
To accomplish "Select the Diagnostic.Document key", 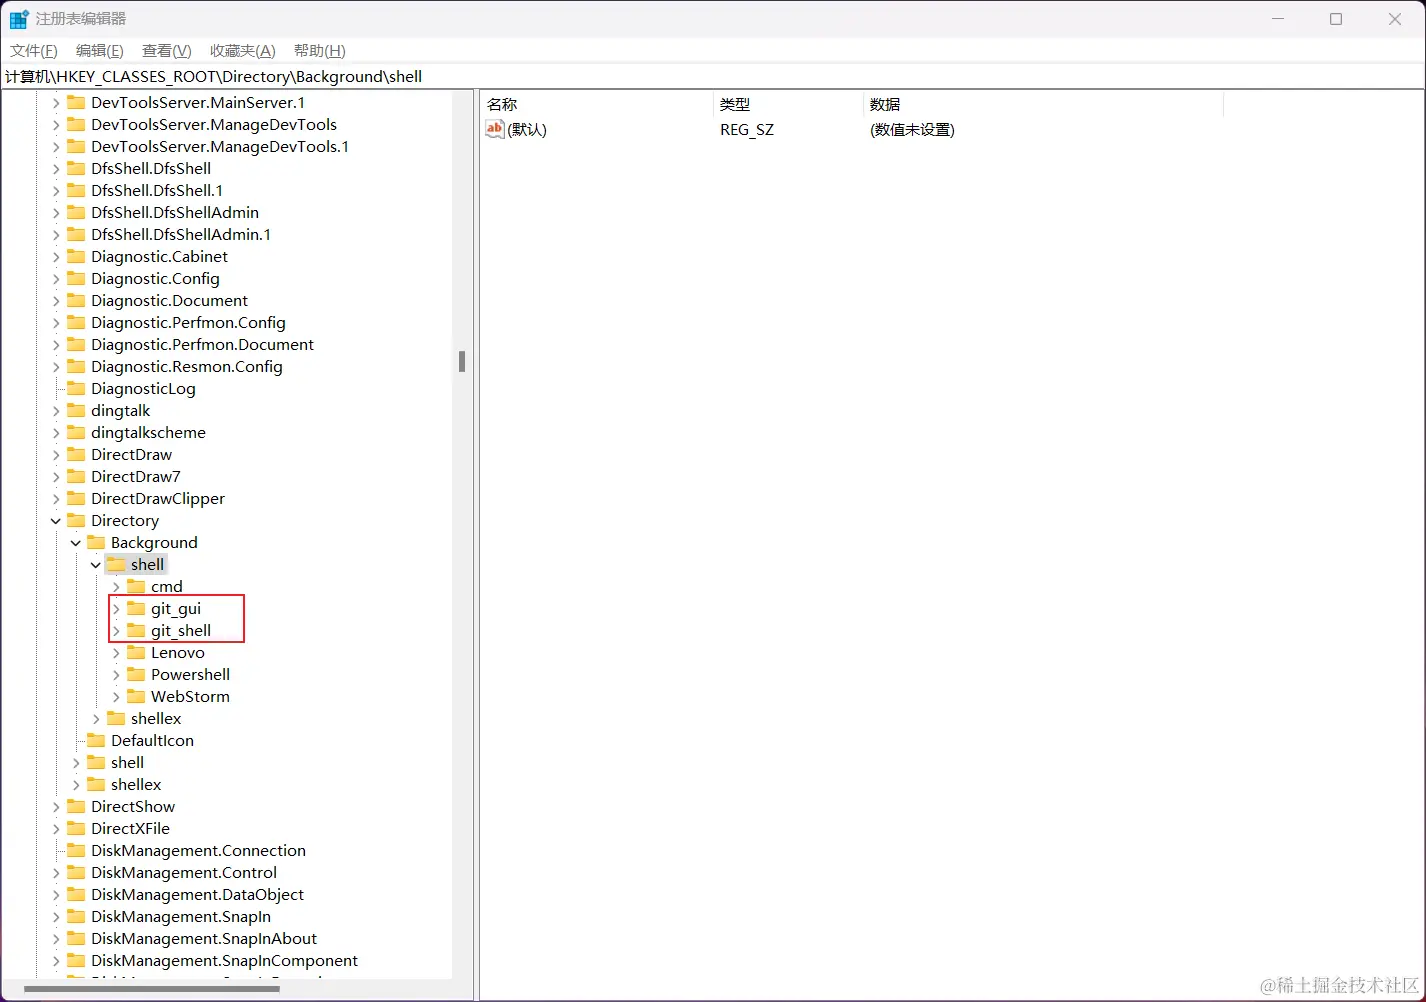I will pos(169,300).
